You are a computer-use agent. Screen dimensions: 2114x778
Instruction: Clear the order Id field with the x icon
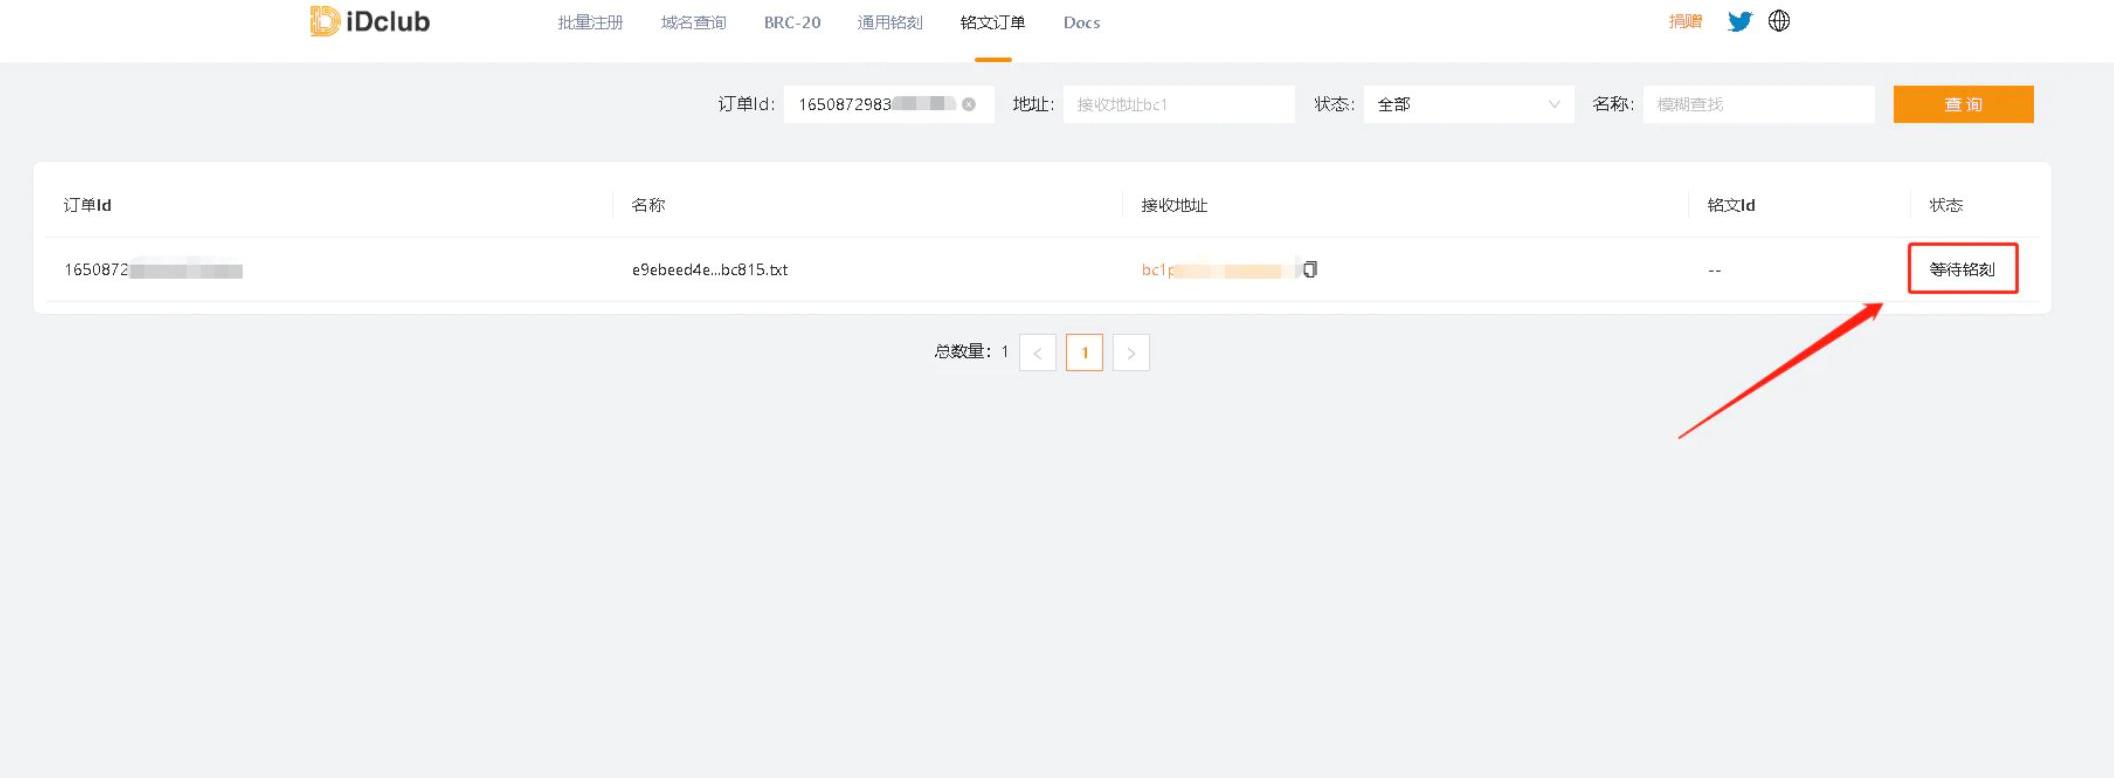968,104
